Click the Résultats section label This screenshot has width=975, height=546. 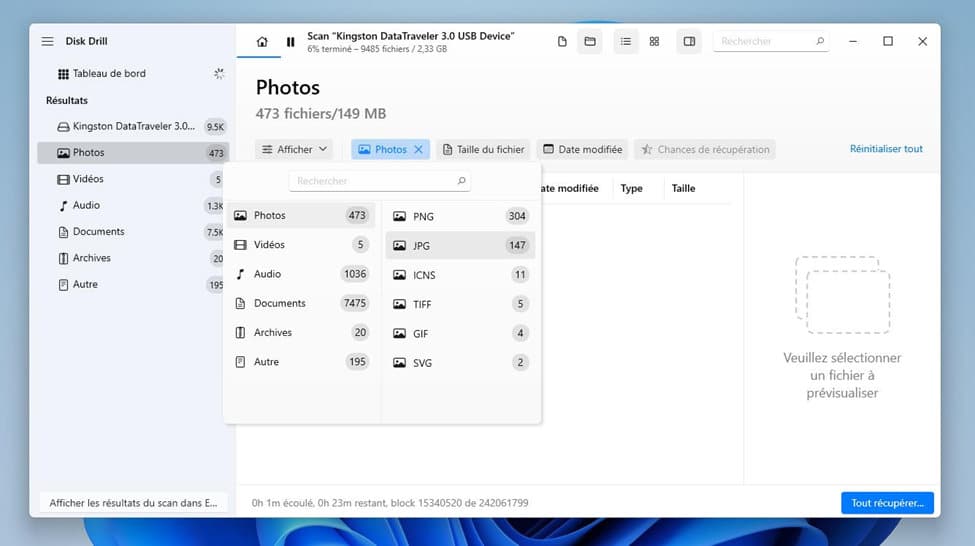pos(67,100)
